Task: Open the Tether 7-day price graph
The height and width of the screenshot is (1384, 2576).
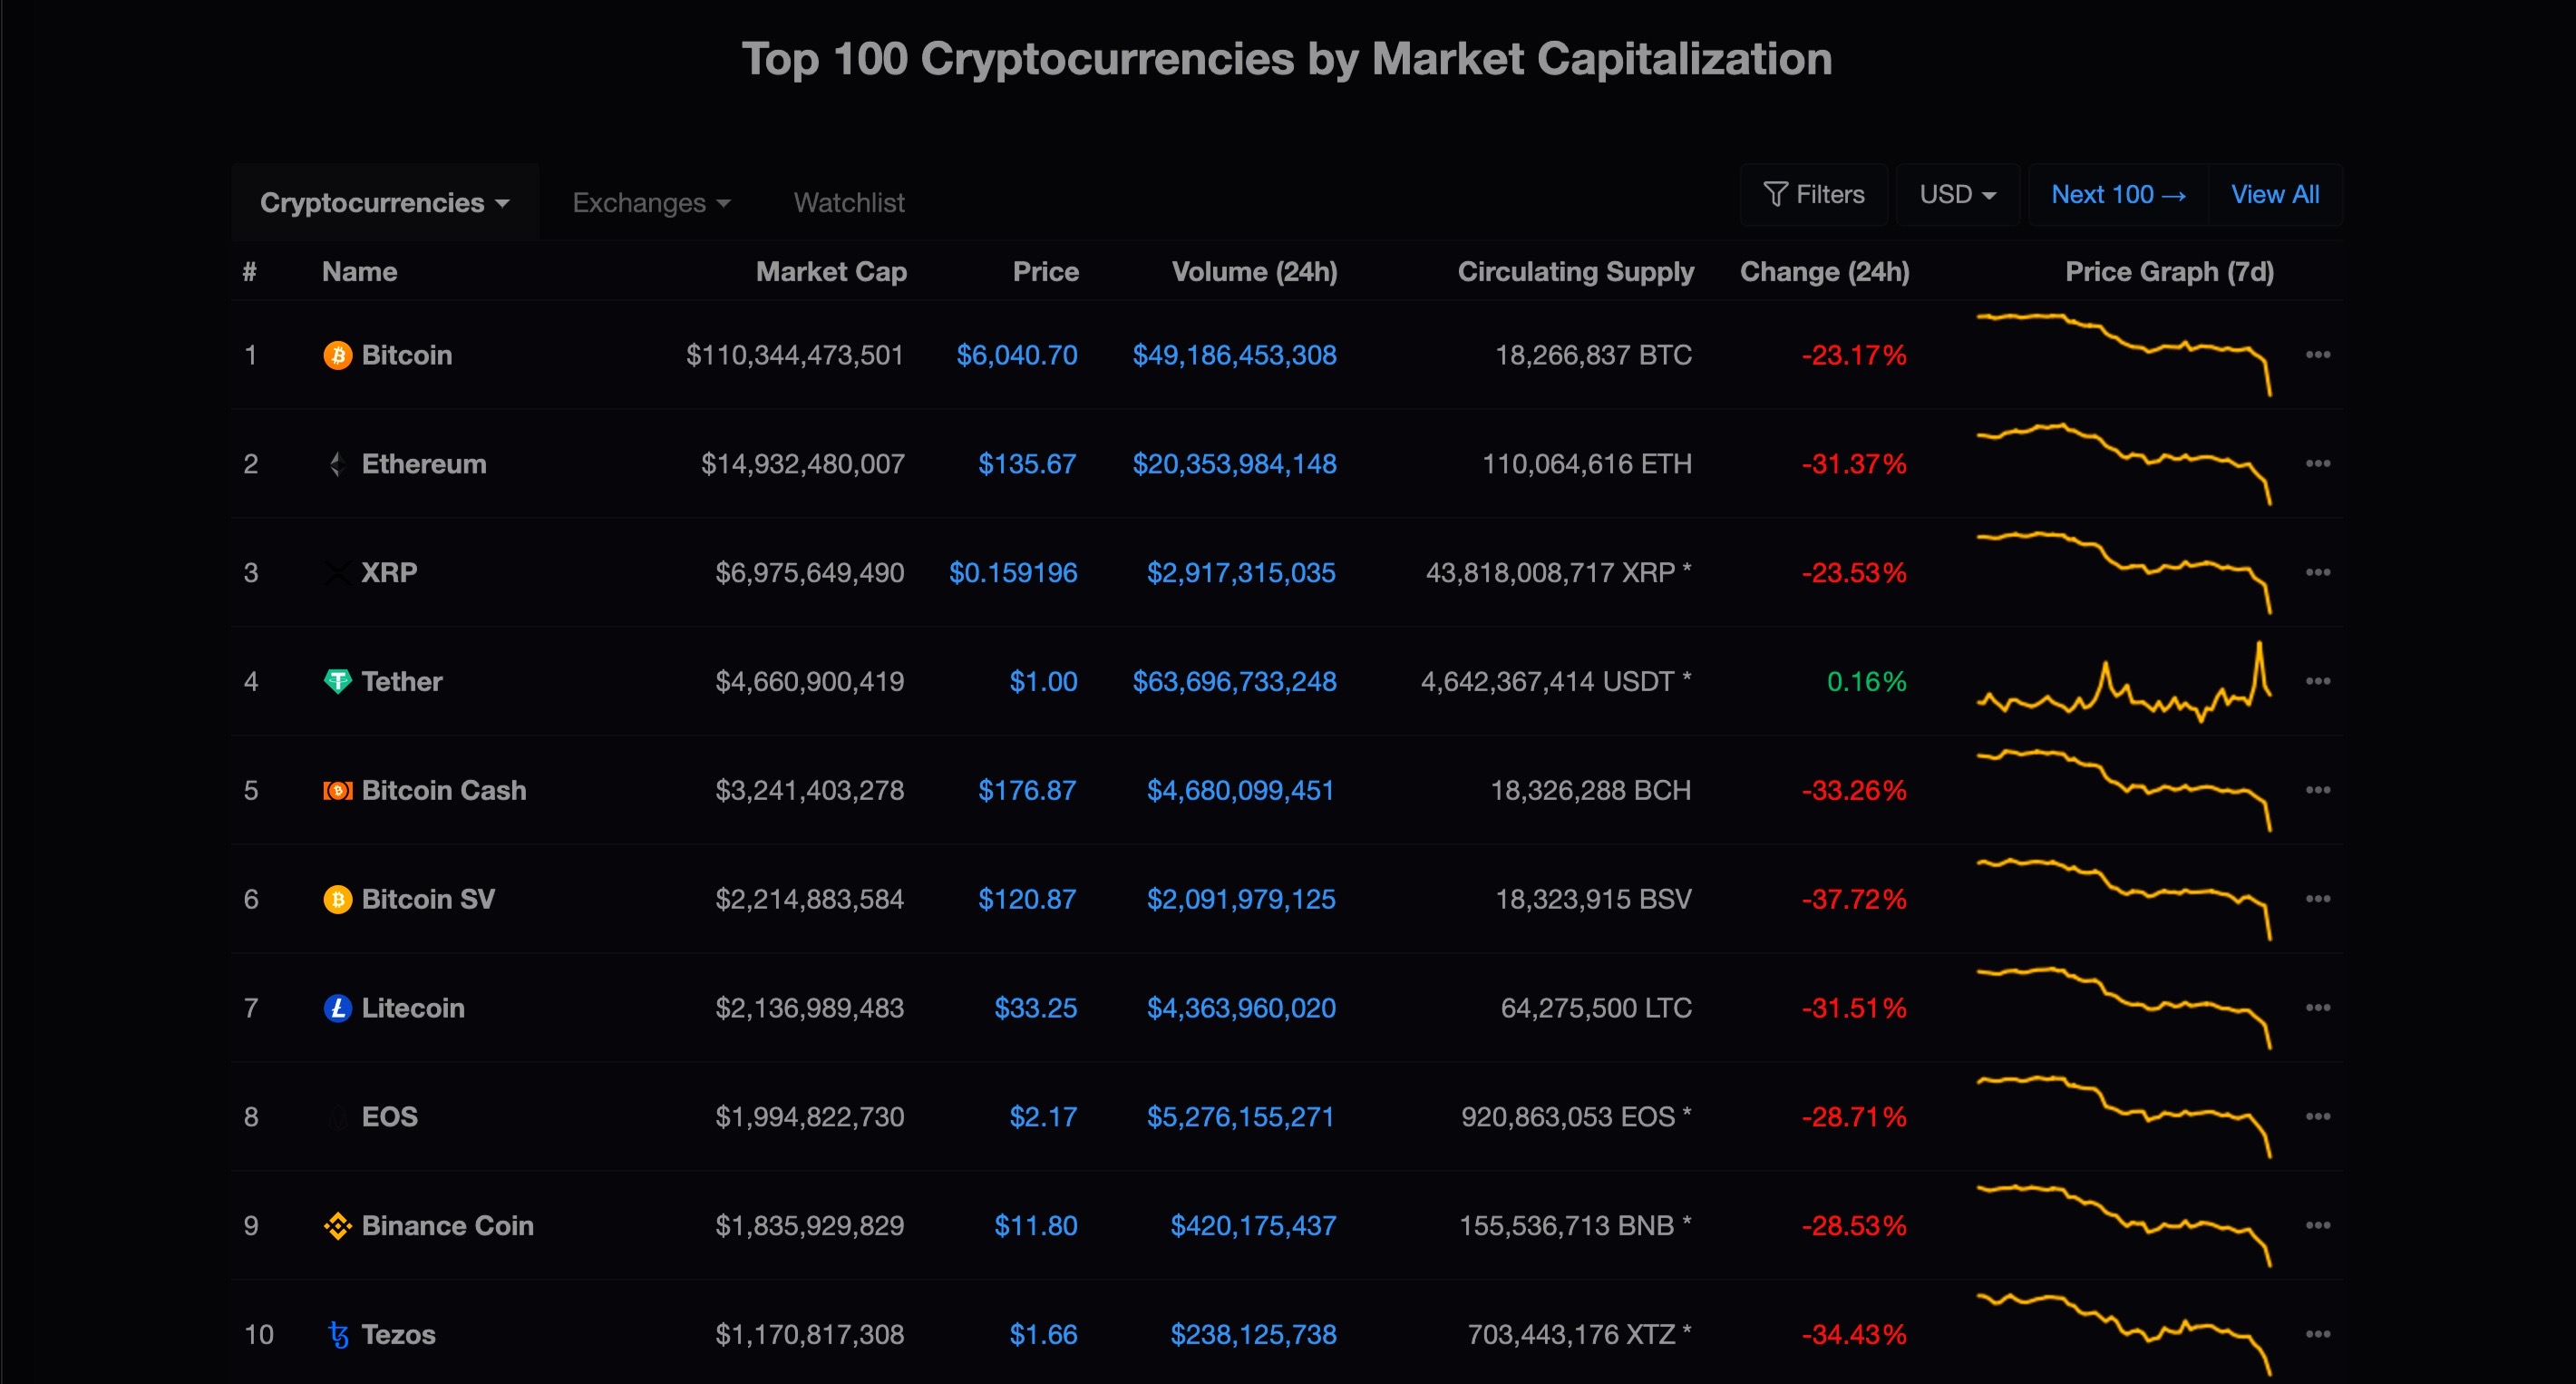Action: point(2124,681)
